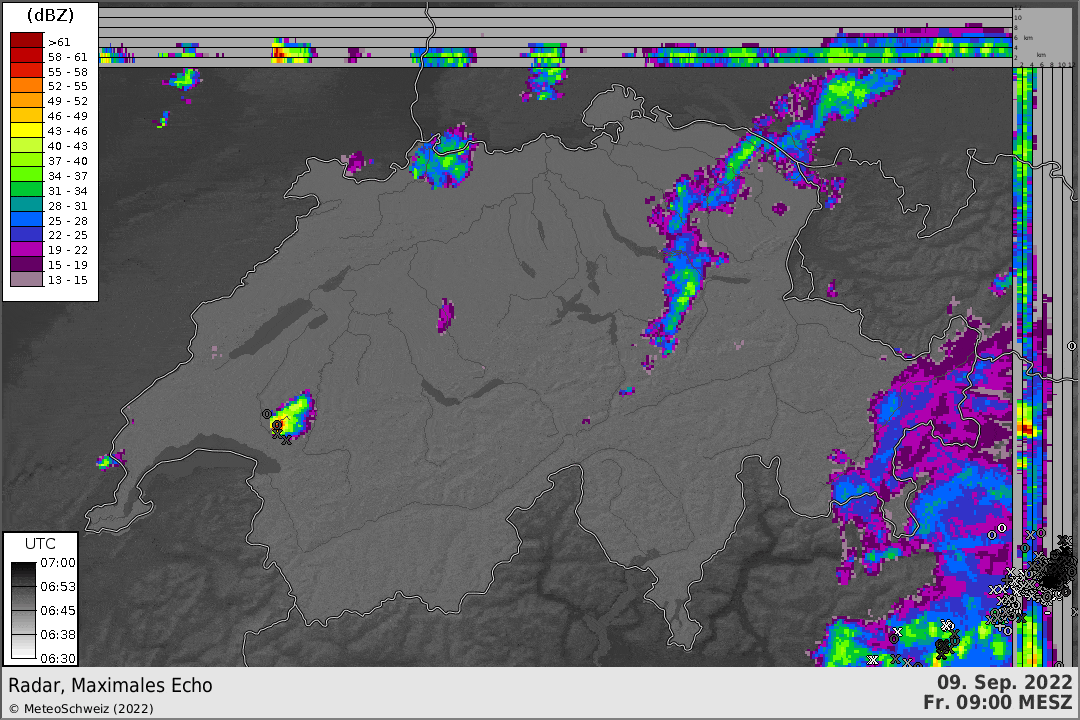Viewport: 1080px width, 720px height.
Task: Select the 52 - 55 legend swatch
Action: [26, 85]
